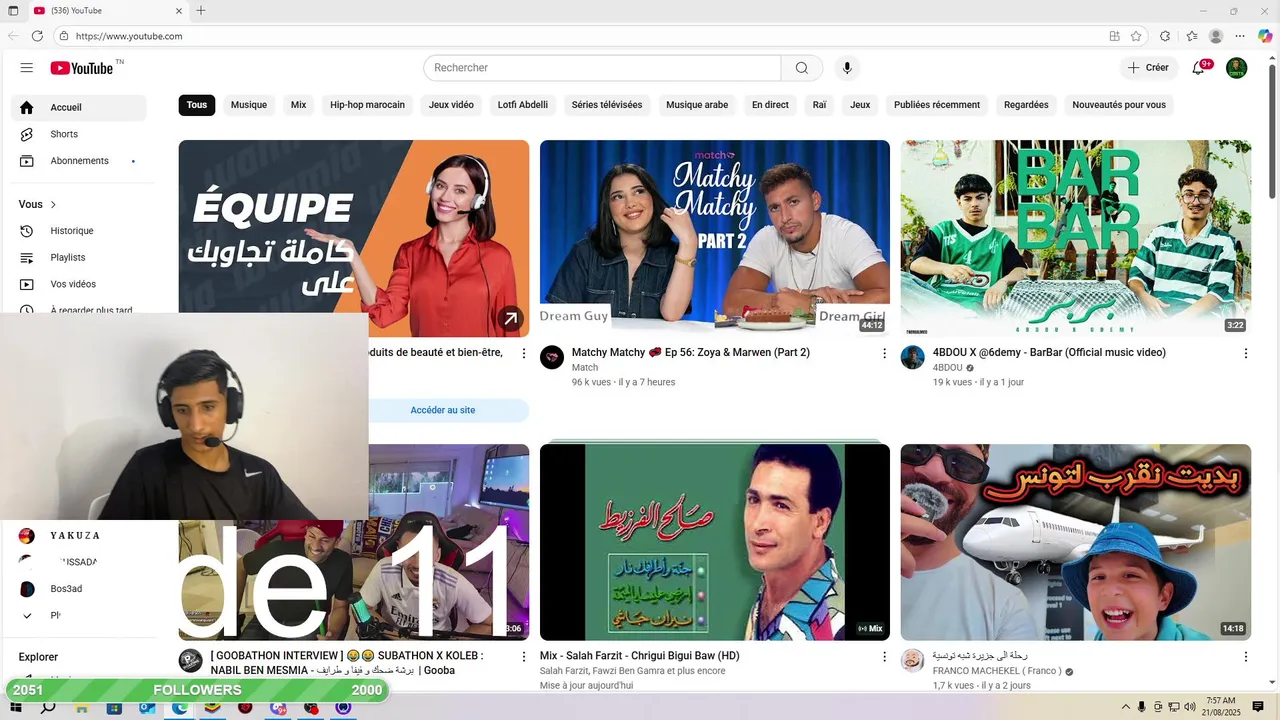This screenshot has height=720, width=1280.
Task: Open the Bos3ad subscription channel
Action: (x=79, y=589)
